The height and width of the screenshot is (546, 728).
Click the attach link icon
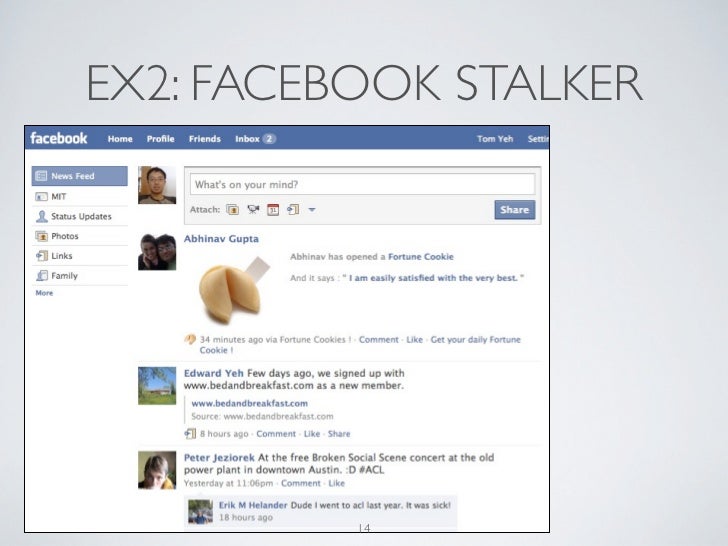point(293,210)
